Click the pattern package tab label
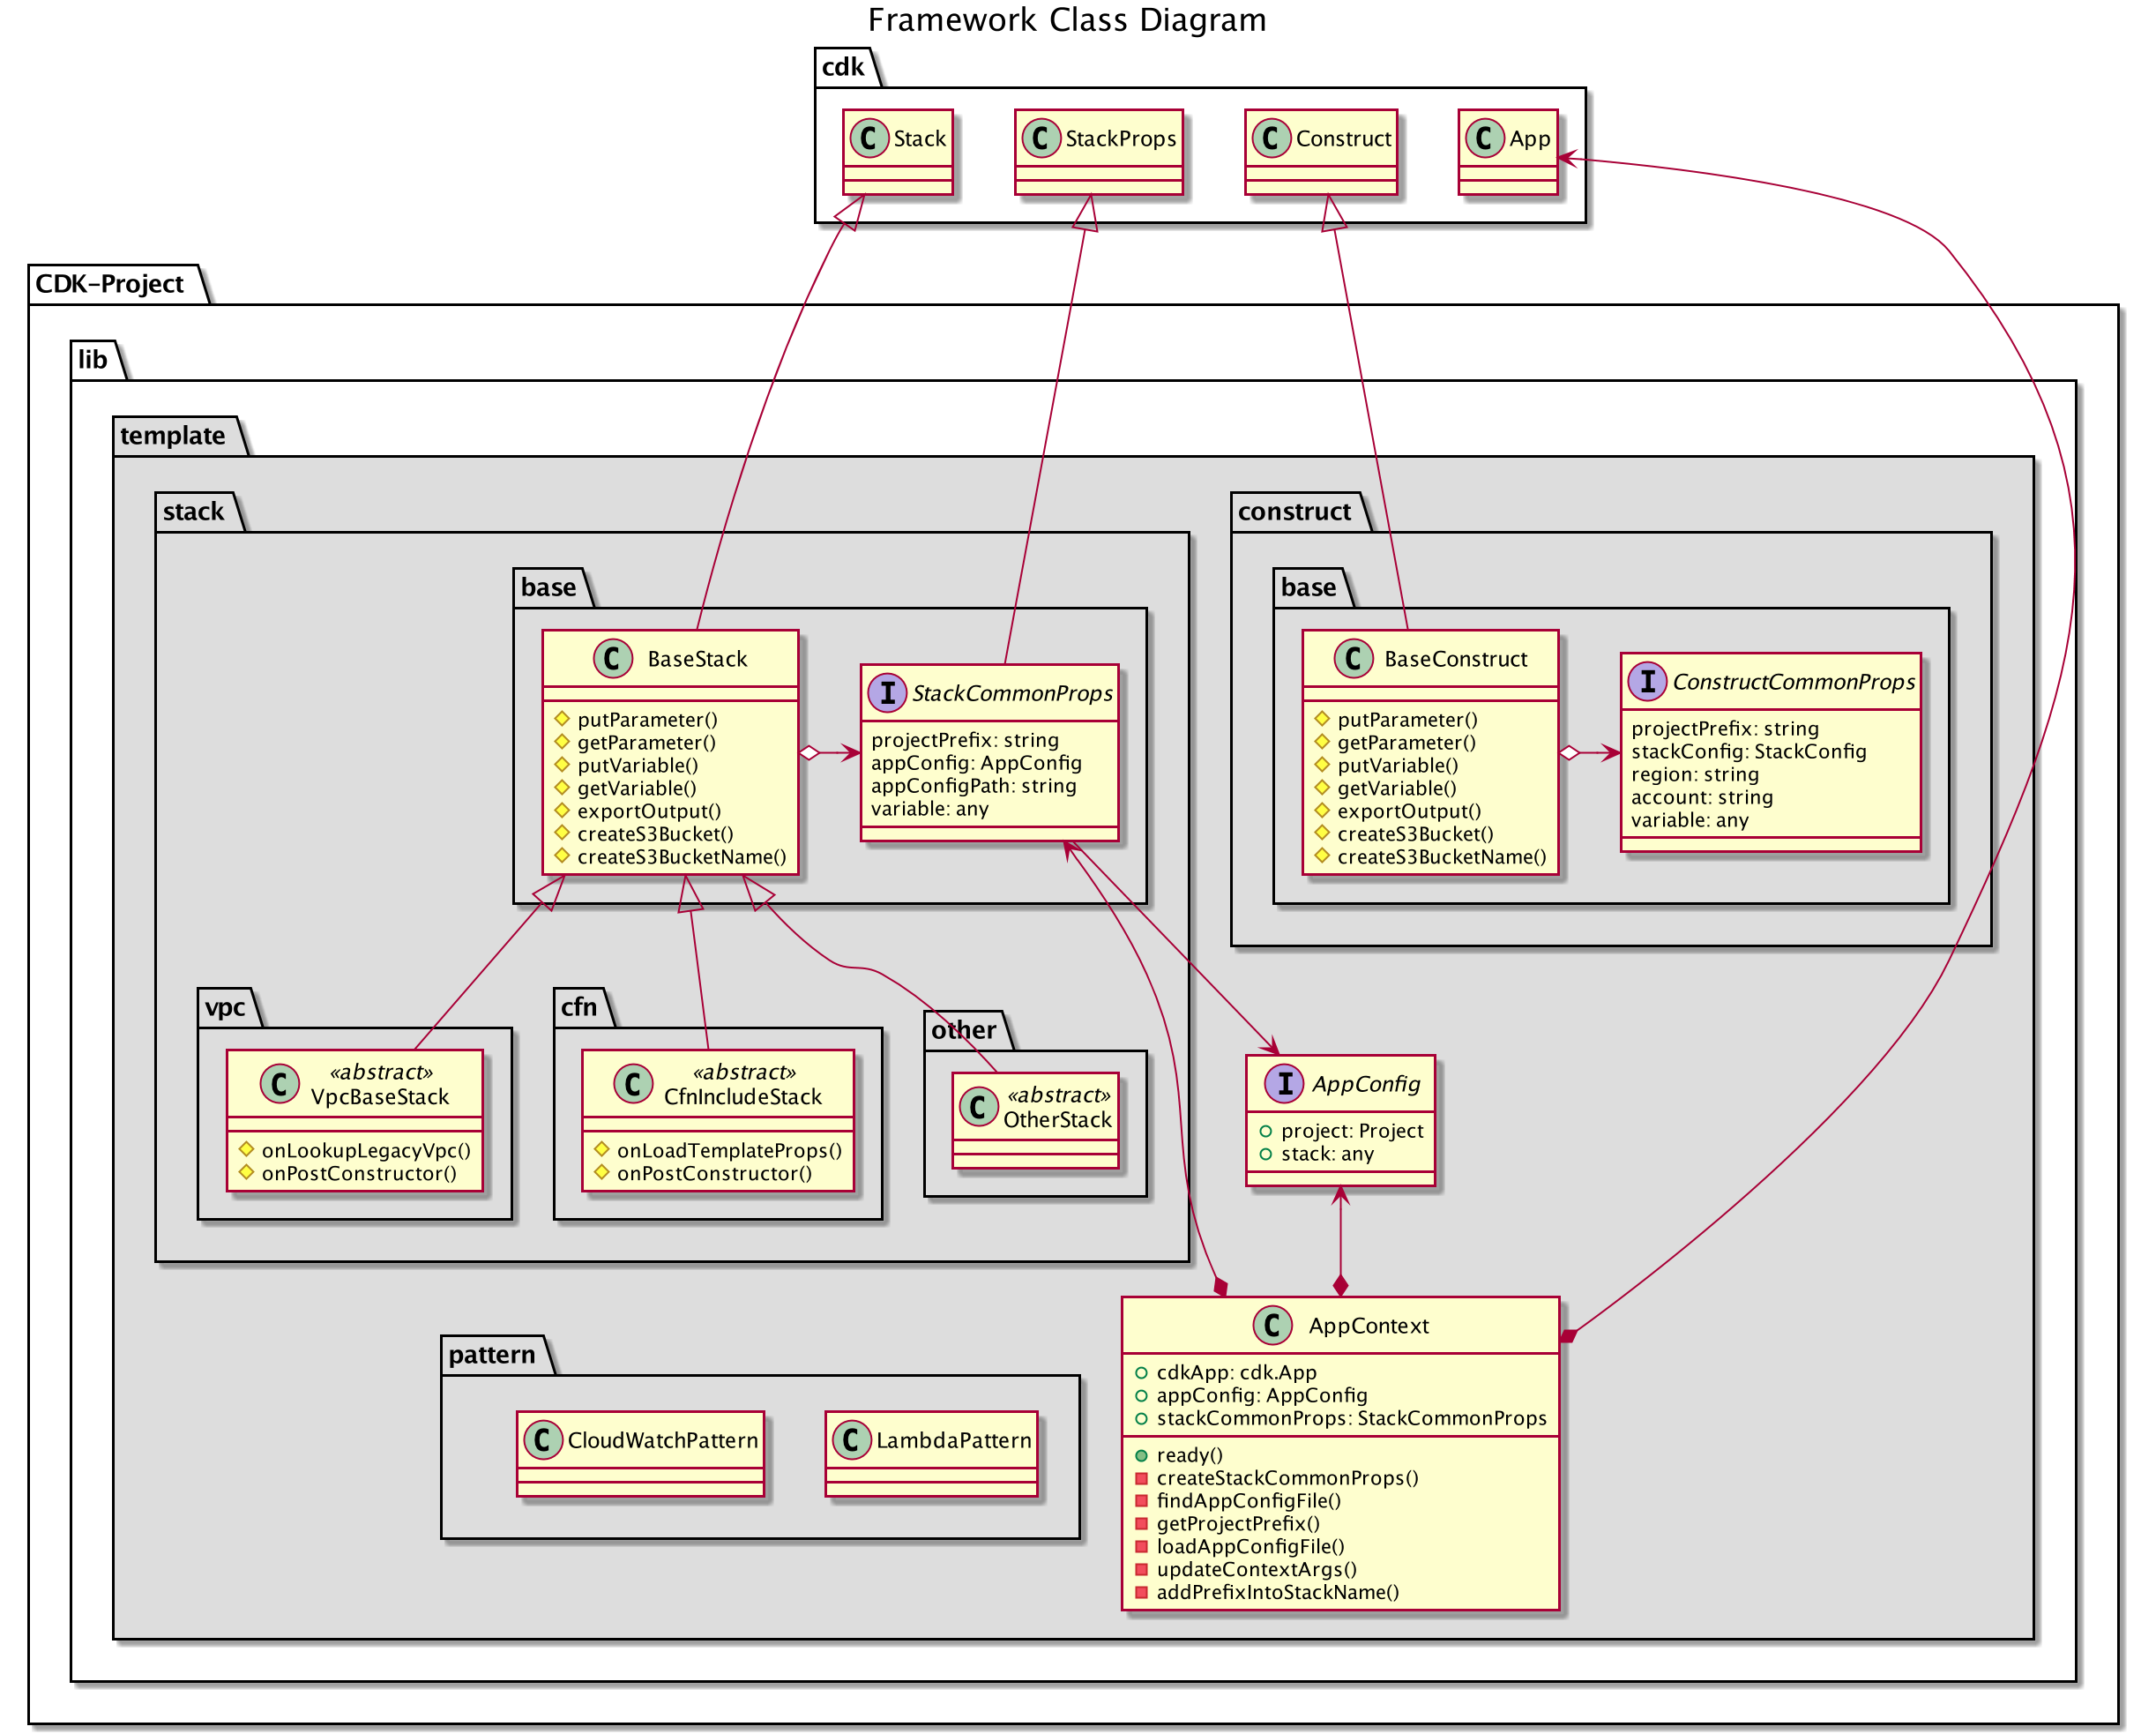Screen dimensions: 2156x1734 tap(491, 1355)
